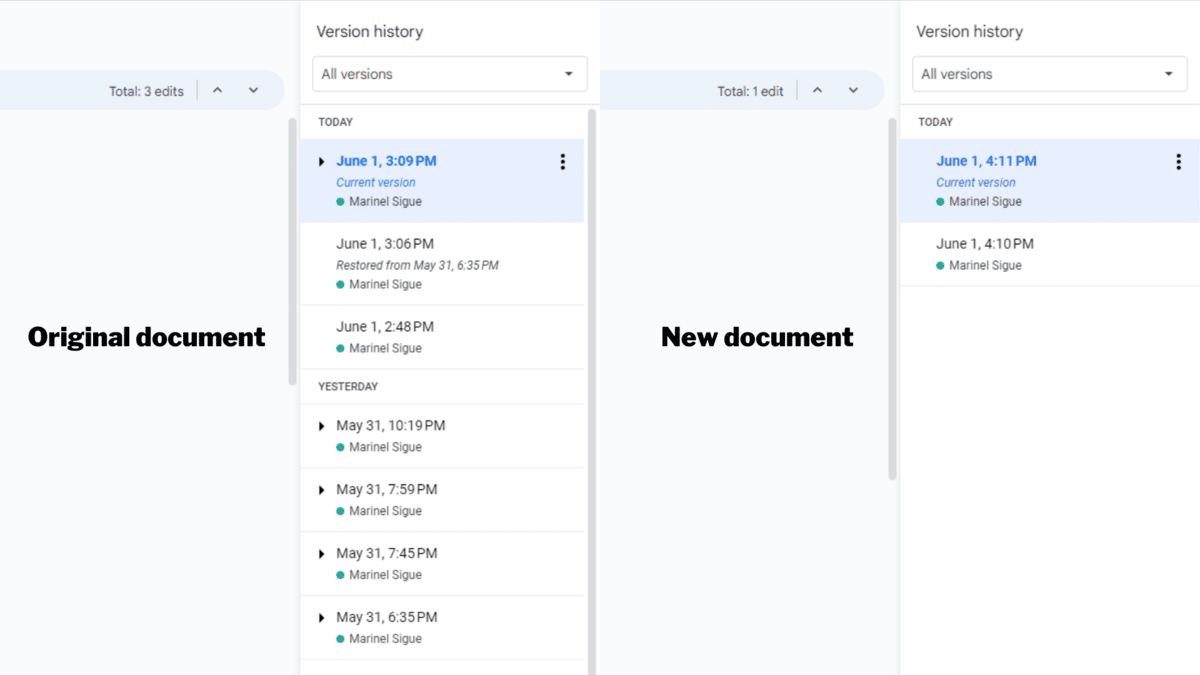Click the new document page scrollbar
This screenshot has height=675, width=1200.
[892, 299]
